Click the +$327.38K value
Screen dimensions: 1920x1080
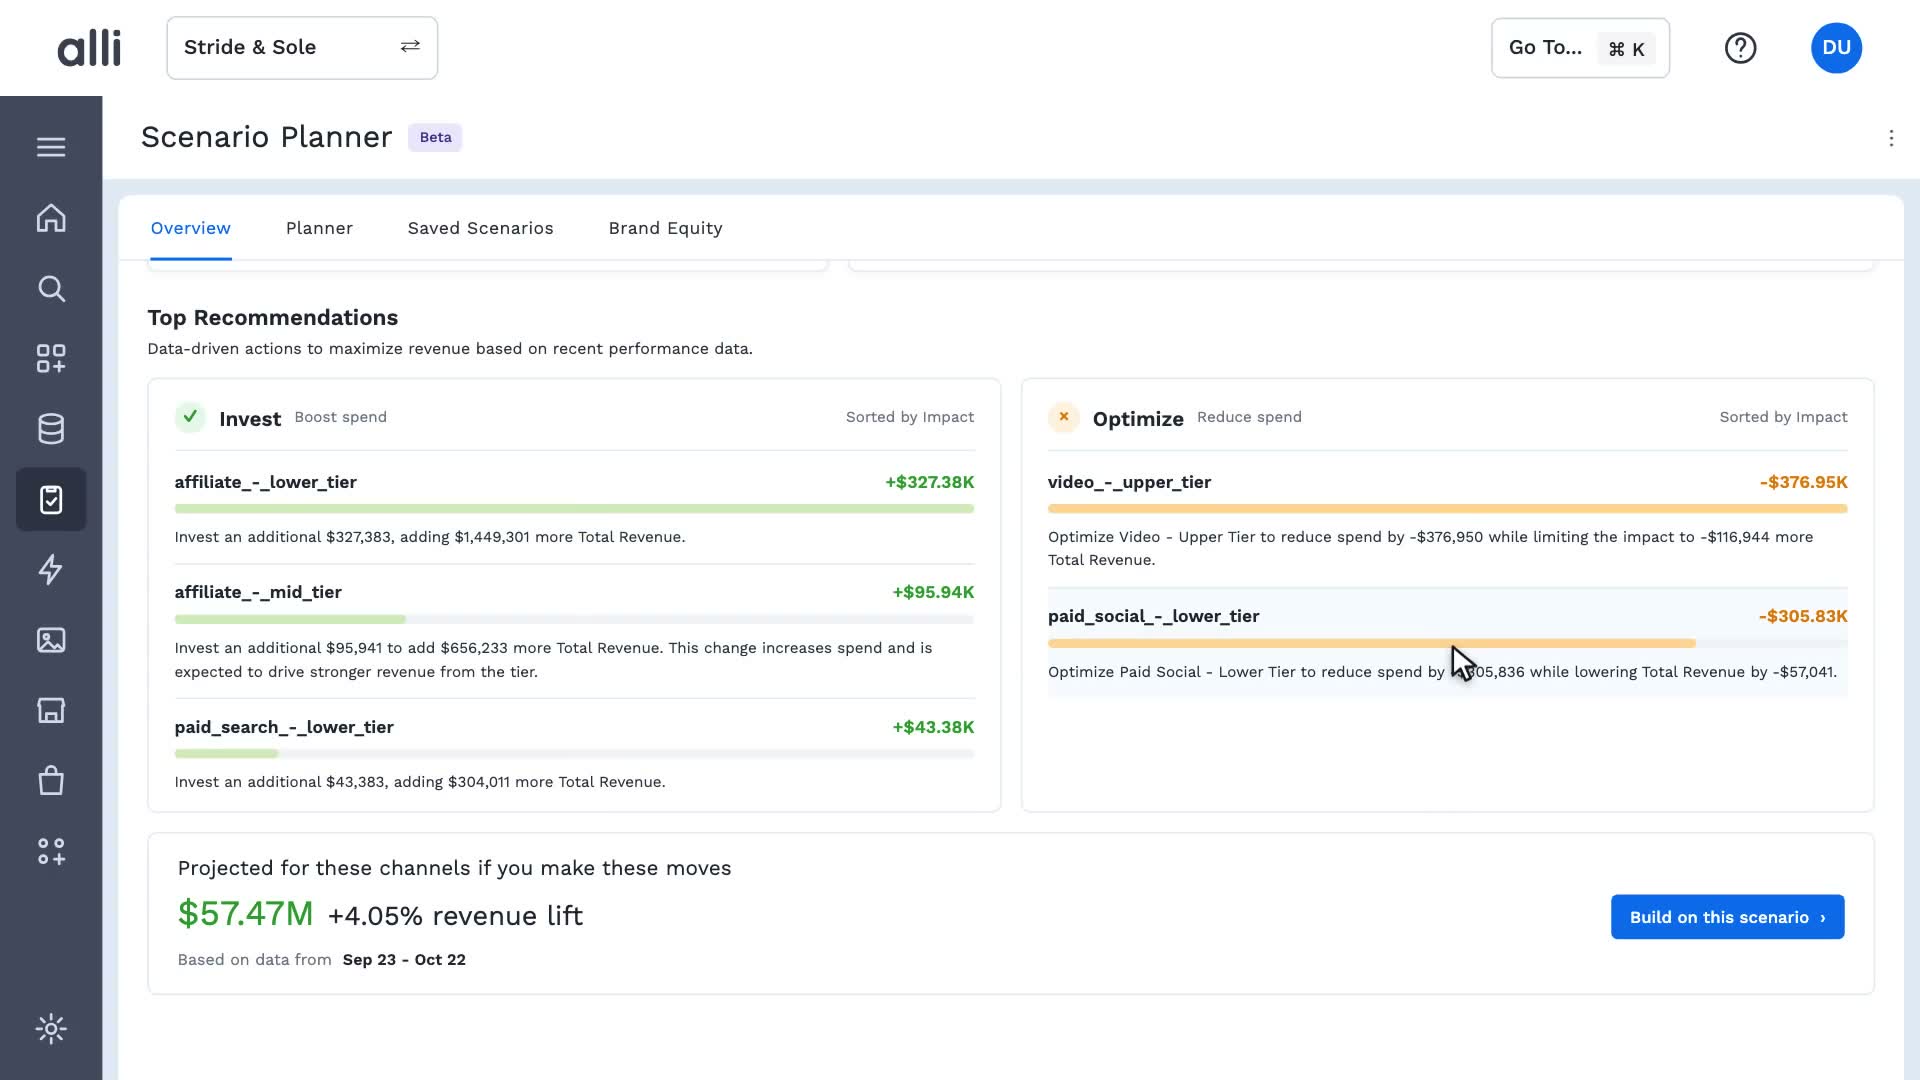(x=929, y=482)
